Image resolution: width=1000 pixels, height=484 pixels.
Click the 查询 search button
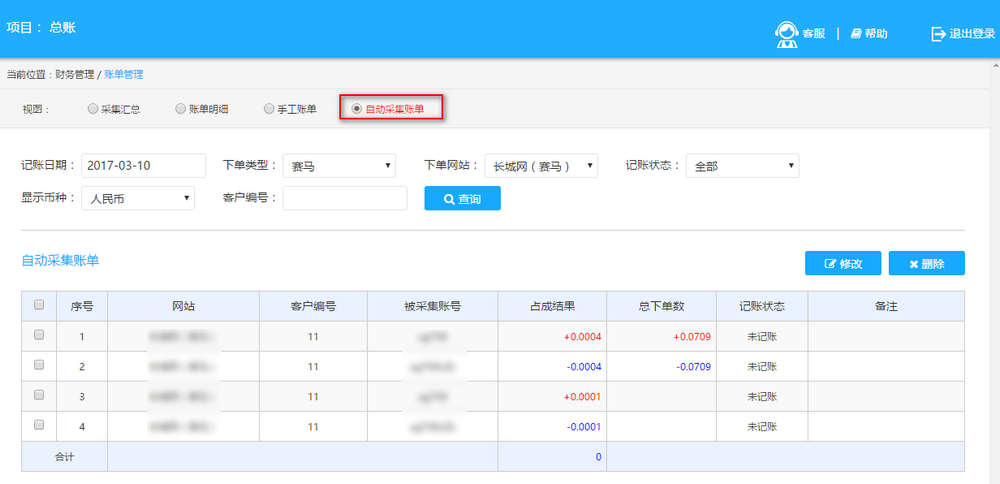coord(462,199)
